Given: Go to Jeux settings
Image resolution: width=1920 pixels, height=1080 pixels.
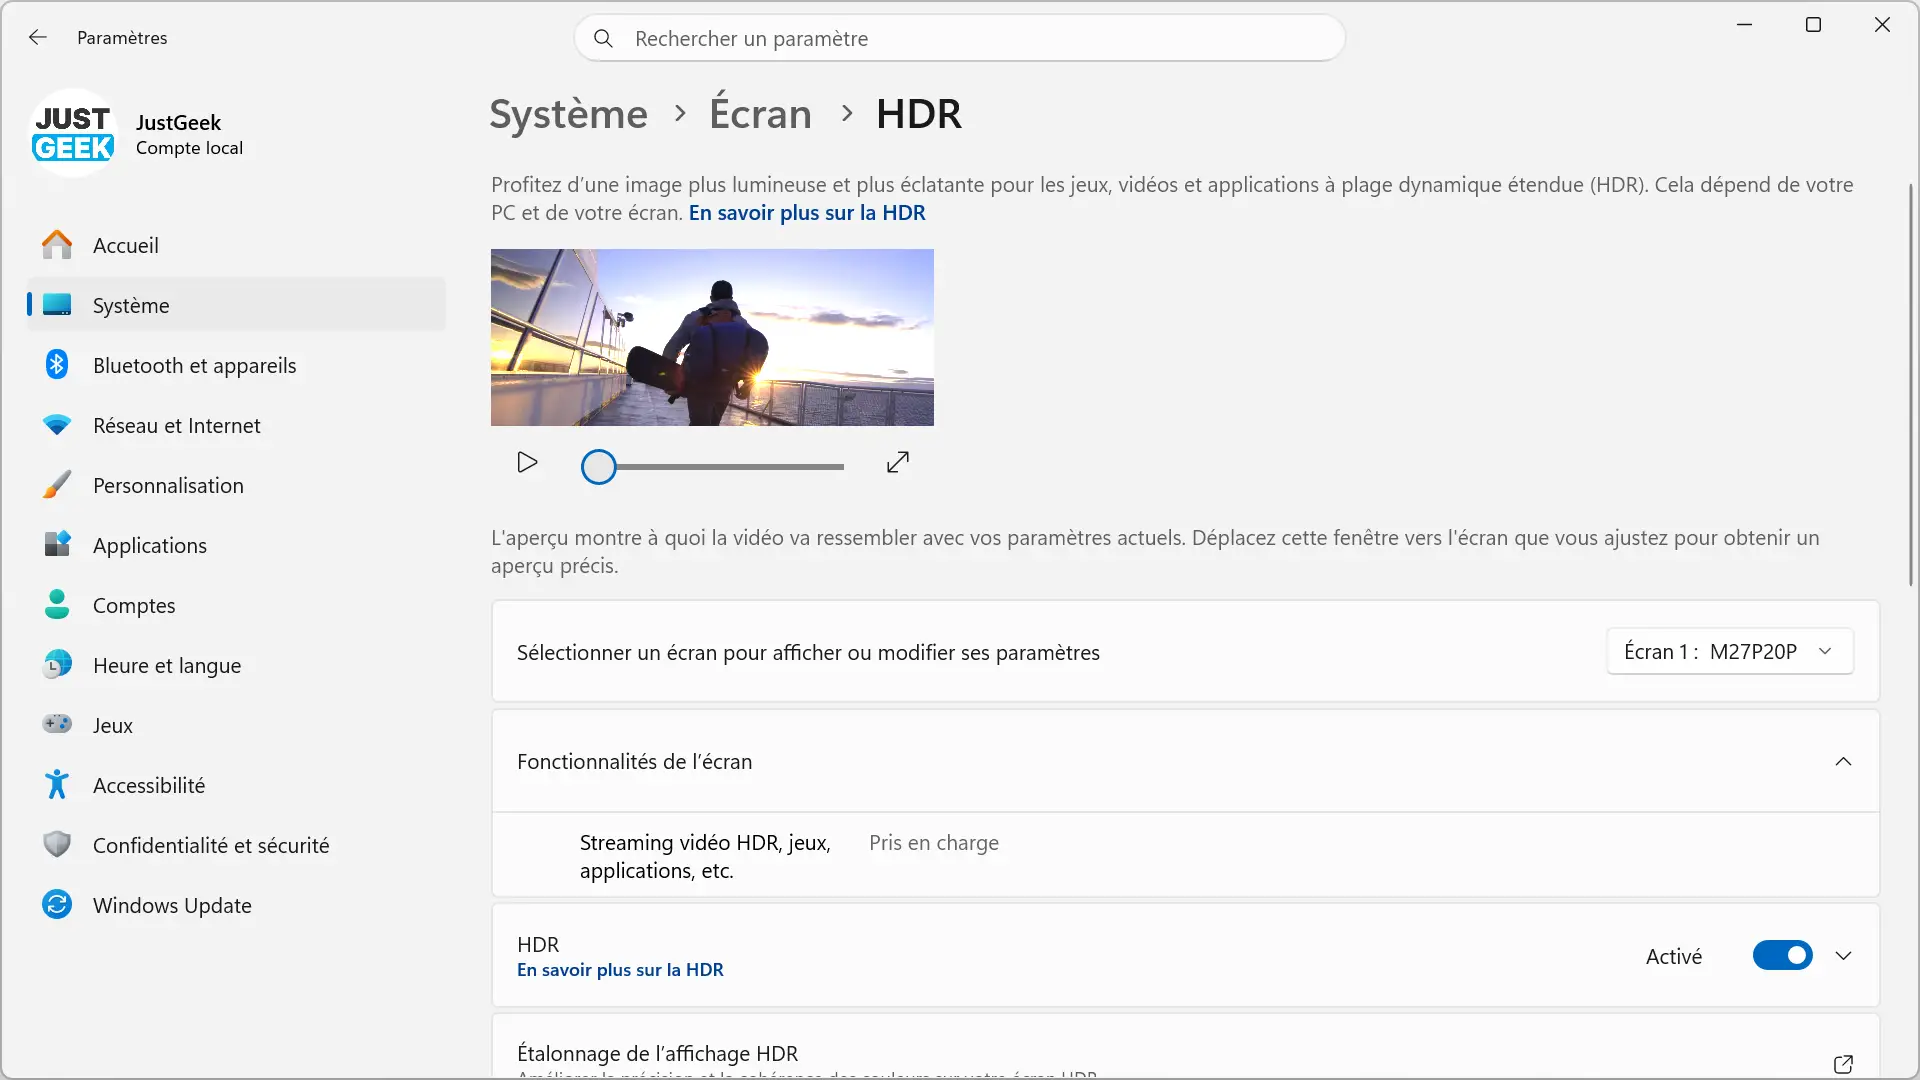Looking at the screenshot, I should point(236,725).
